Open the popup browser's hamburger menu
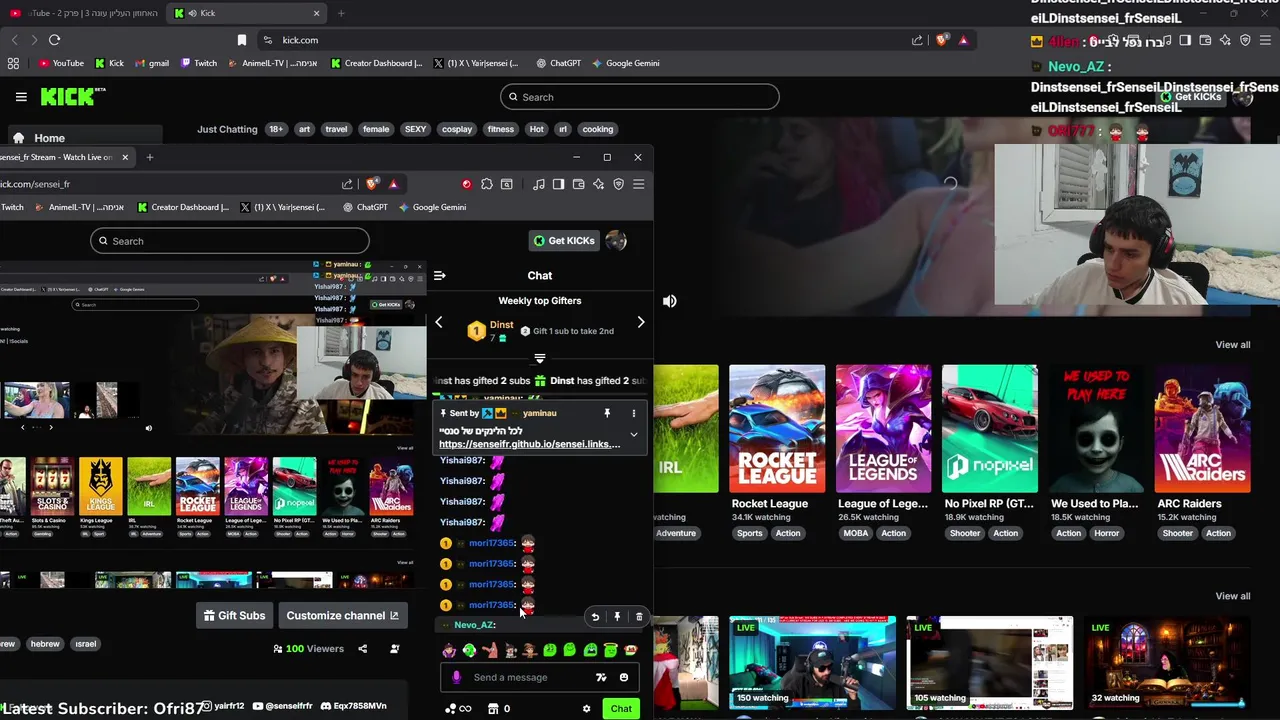Screen dimensions: 1280x720 tap(638, 184)
